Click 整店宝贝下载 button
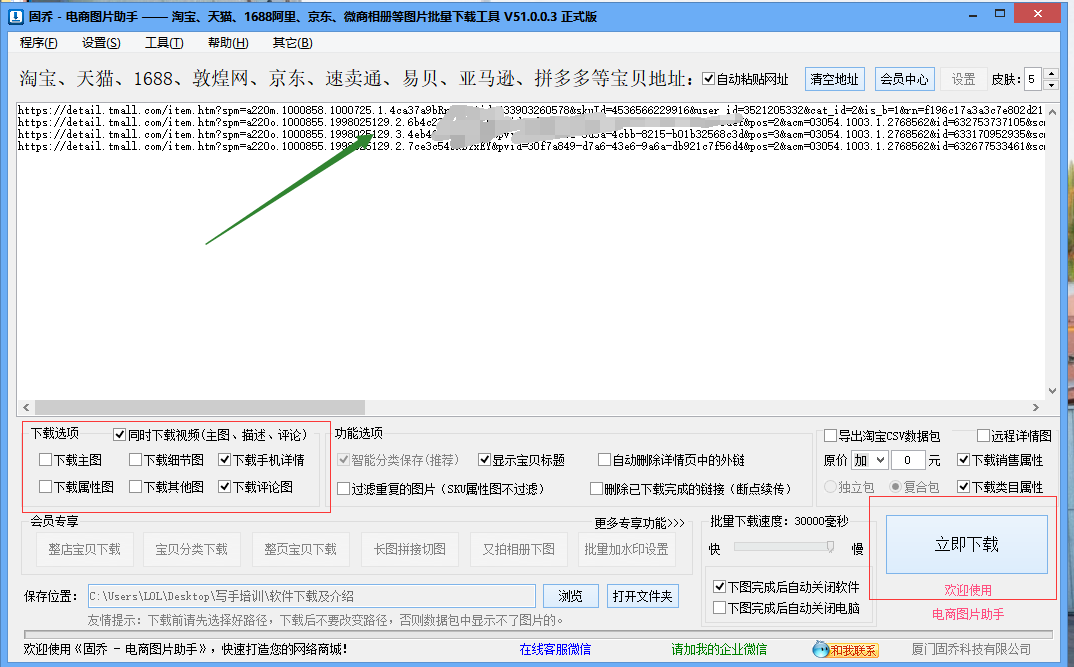 click(x=84, y=549)
